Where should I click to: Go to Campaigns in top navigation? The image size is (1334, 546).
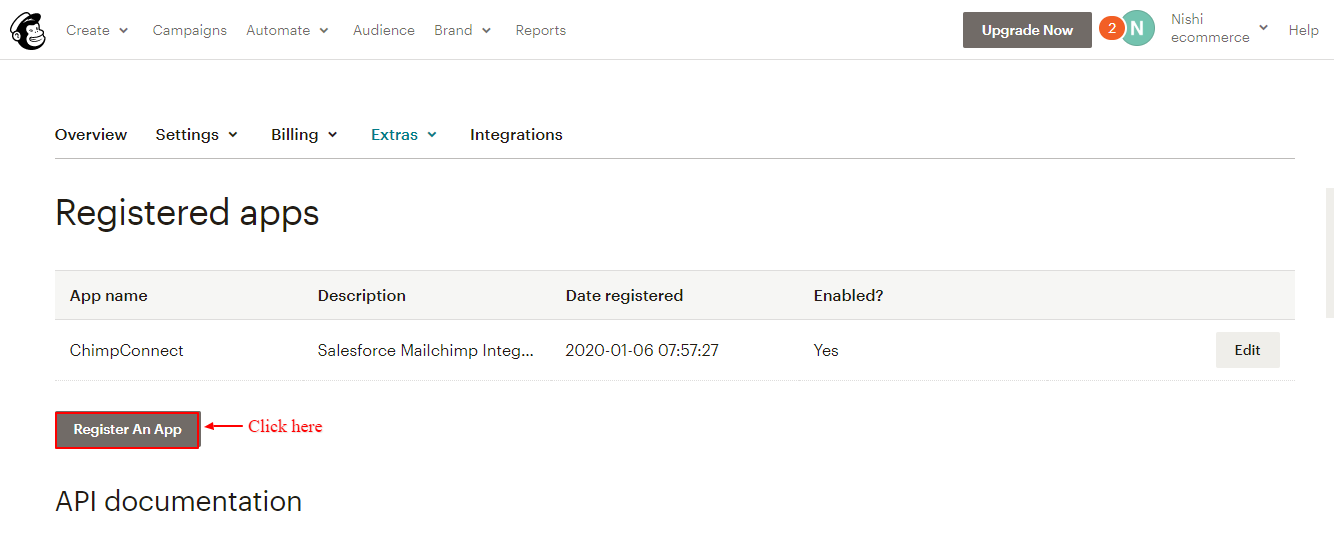pyautogui.click(x=190, y=30)
